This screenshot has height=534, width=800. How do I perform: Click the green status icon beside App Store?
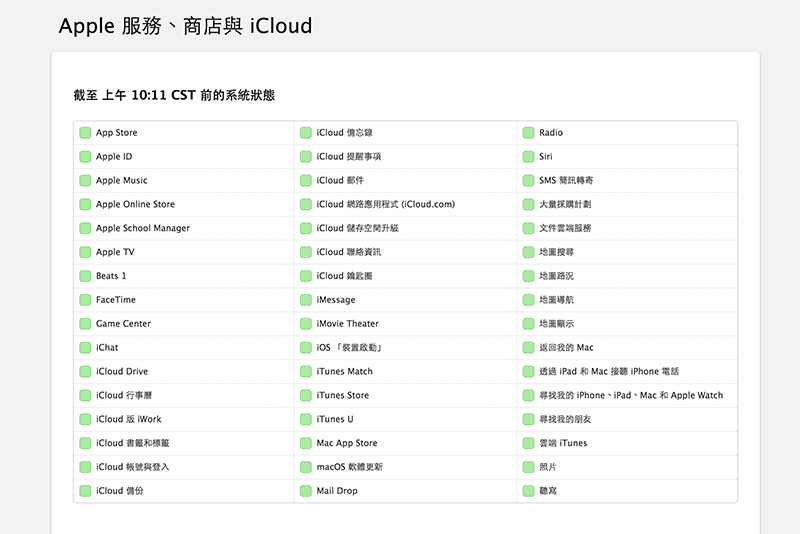(85, 133)
